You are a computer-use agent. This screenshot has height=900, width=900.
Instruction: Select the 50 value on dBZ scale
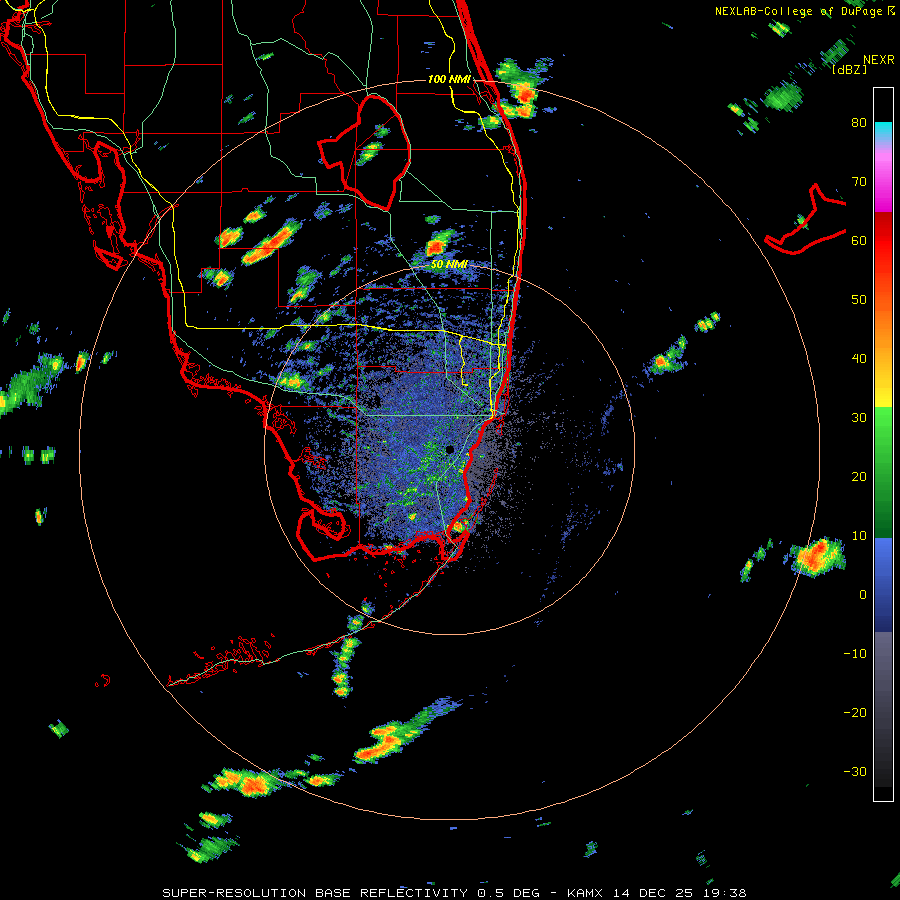[859, 300]
